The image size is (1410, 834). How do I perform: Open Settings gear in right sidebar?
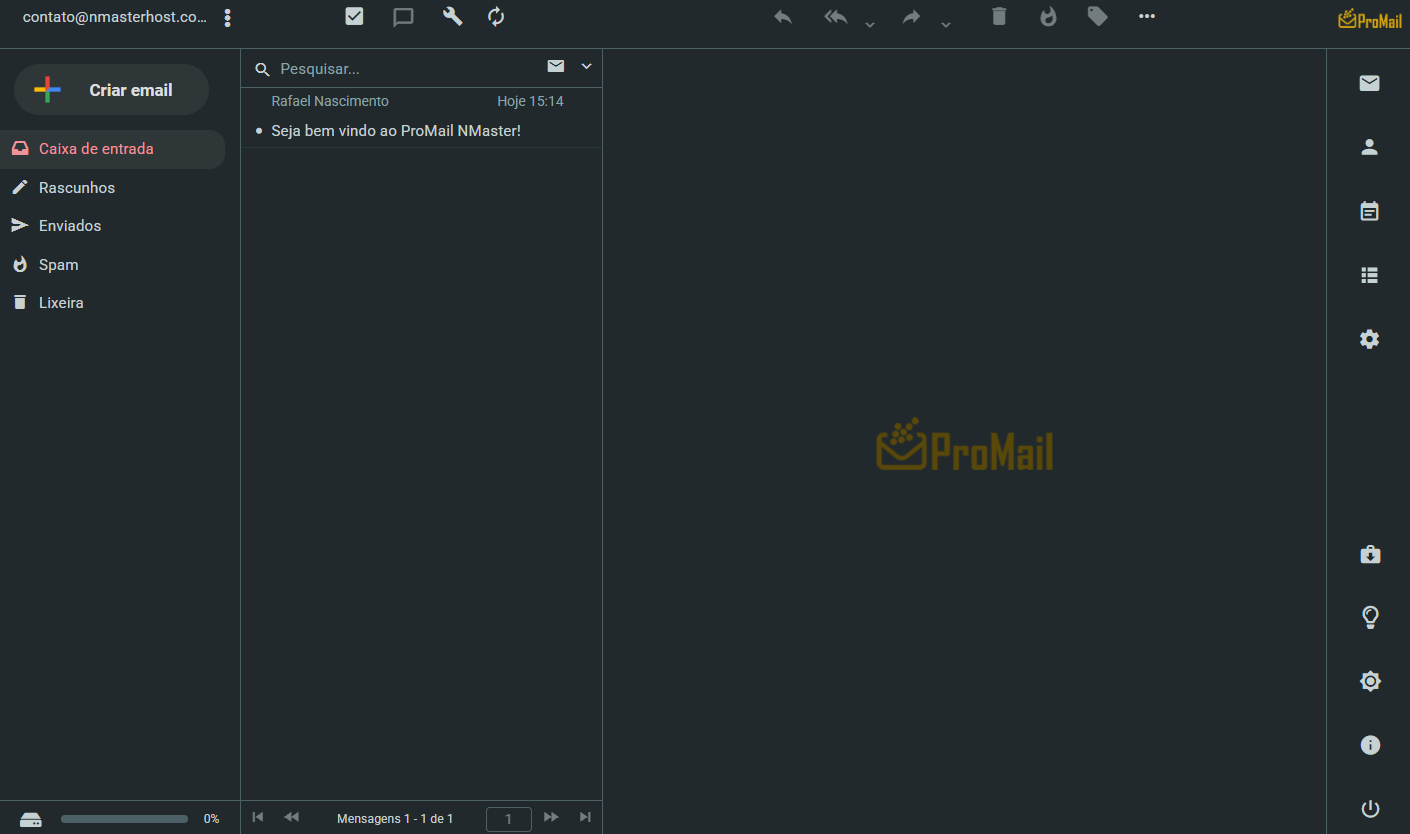click(1370, 339)
